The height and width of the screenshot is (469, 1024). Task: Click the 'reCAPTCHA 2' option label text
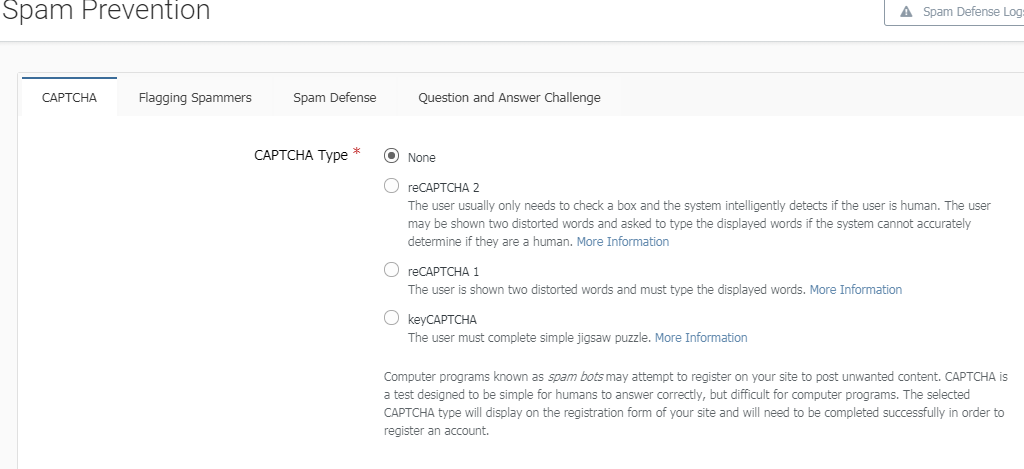[443, 187]
